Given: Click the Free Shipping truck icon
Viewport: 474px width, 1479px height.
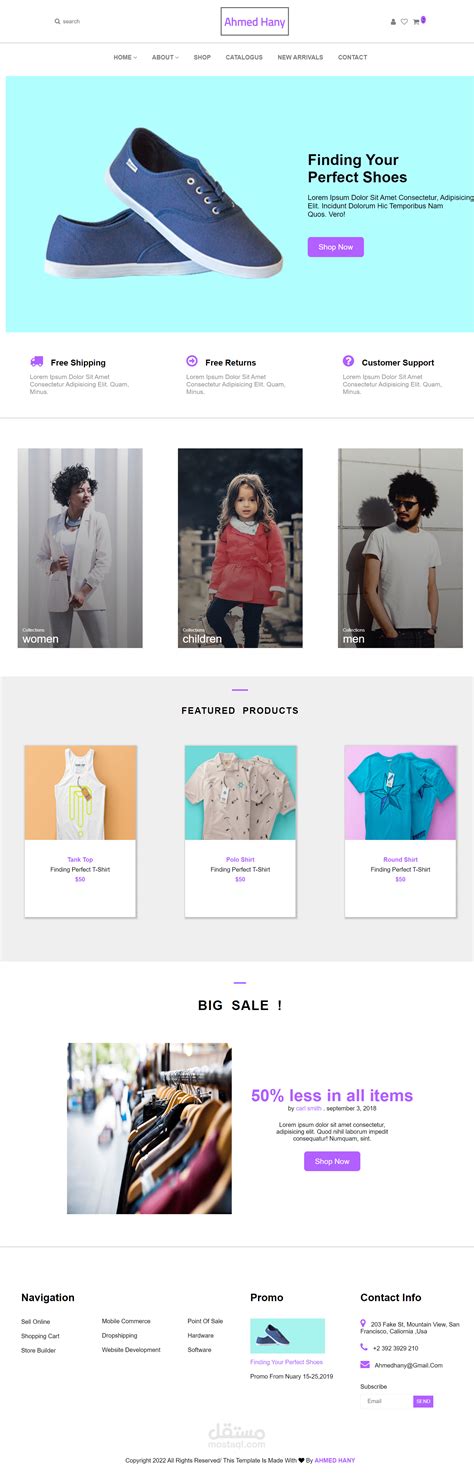Looking at the screenshot, I should point(37,361).
